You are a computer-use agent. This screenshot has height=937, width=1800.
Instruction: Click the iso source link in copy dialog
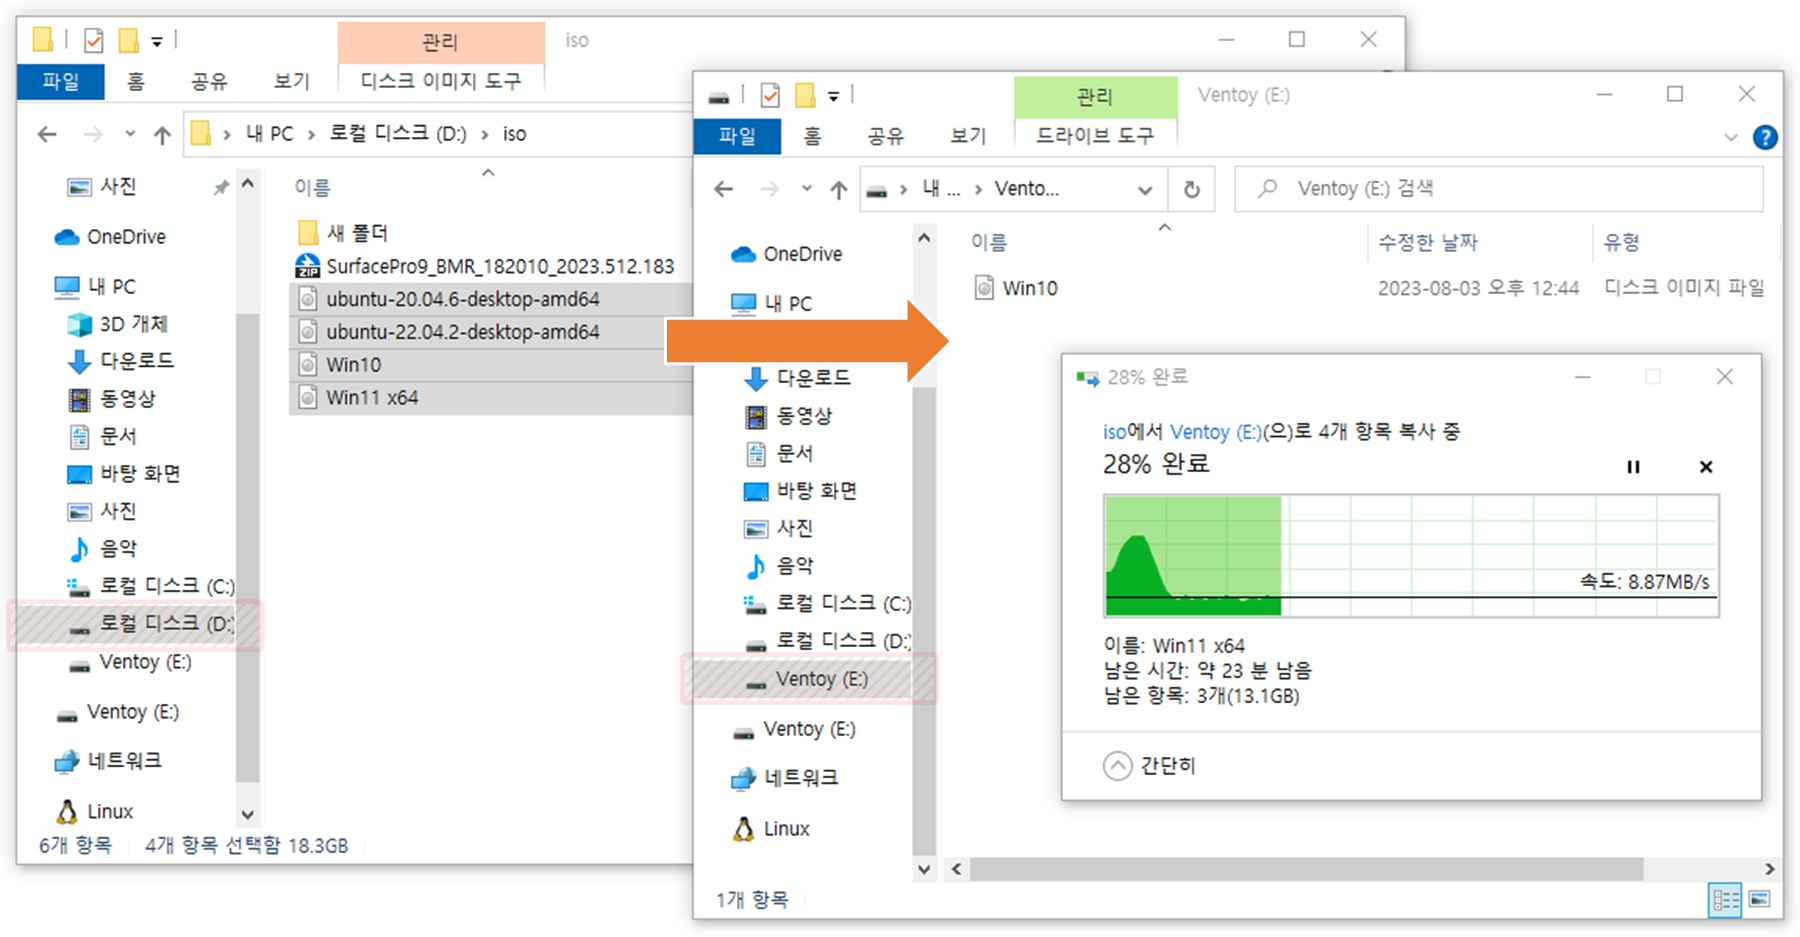tap(1114, 432)
